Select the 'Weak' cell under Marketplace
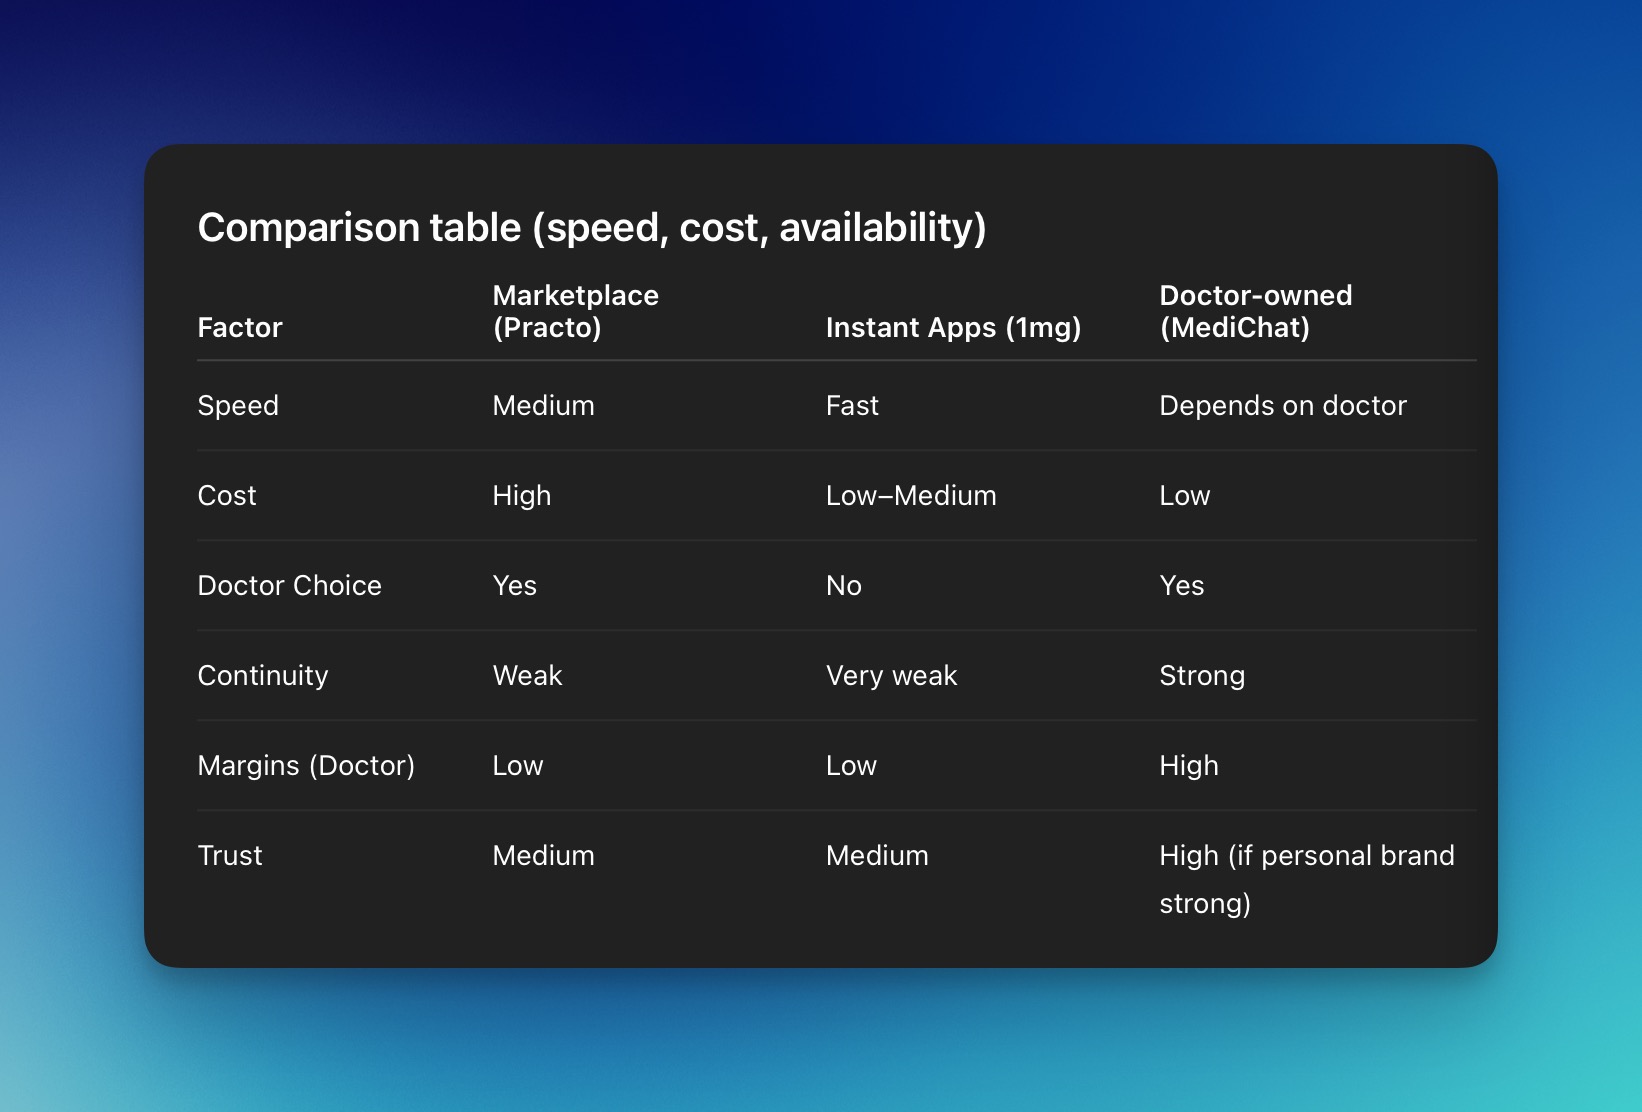Viewport: 1642px width, 1112px height. pyautogui.click(x=527, y=676)
